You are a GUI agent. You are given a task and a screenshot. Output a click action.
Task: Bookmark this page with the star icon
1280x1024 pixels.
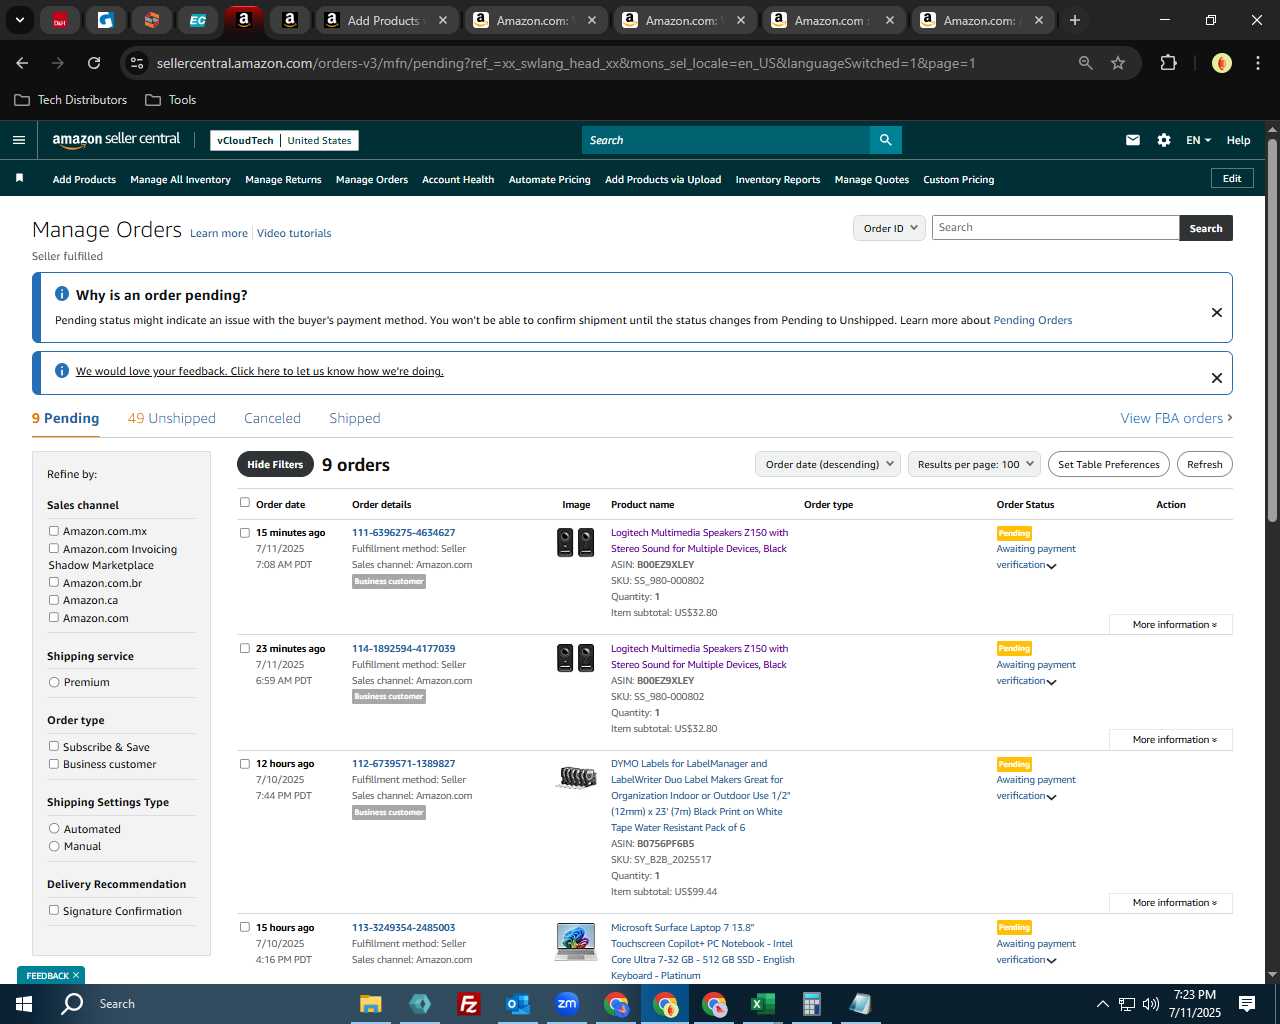(1118, 63)
